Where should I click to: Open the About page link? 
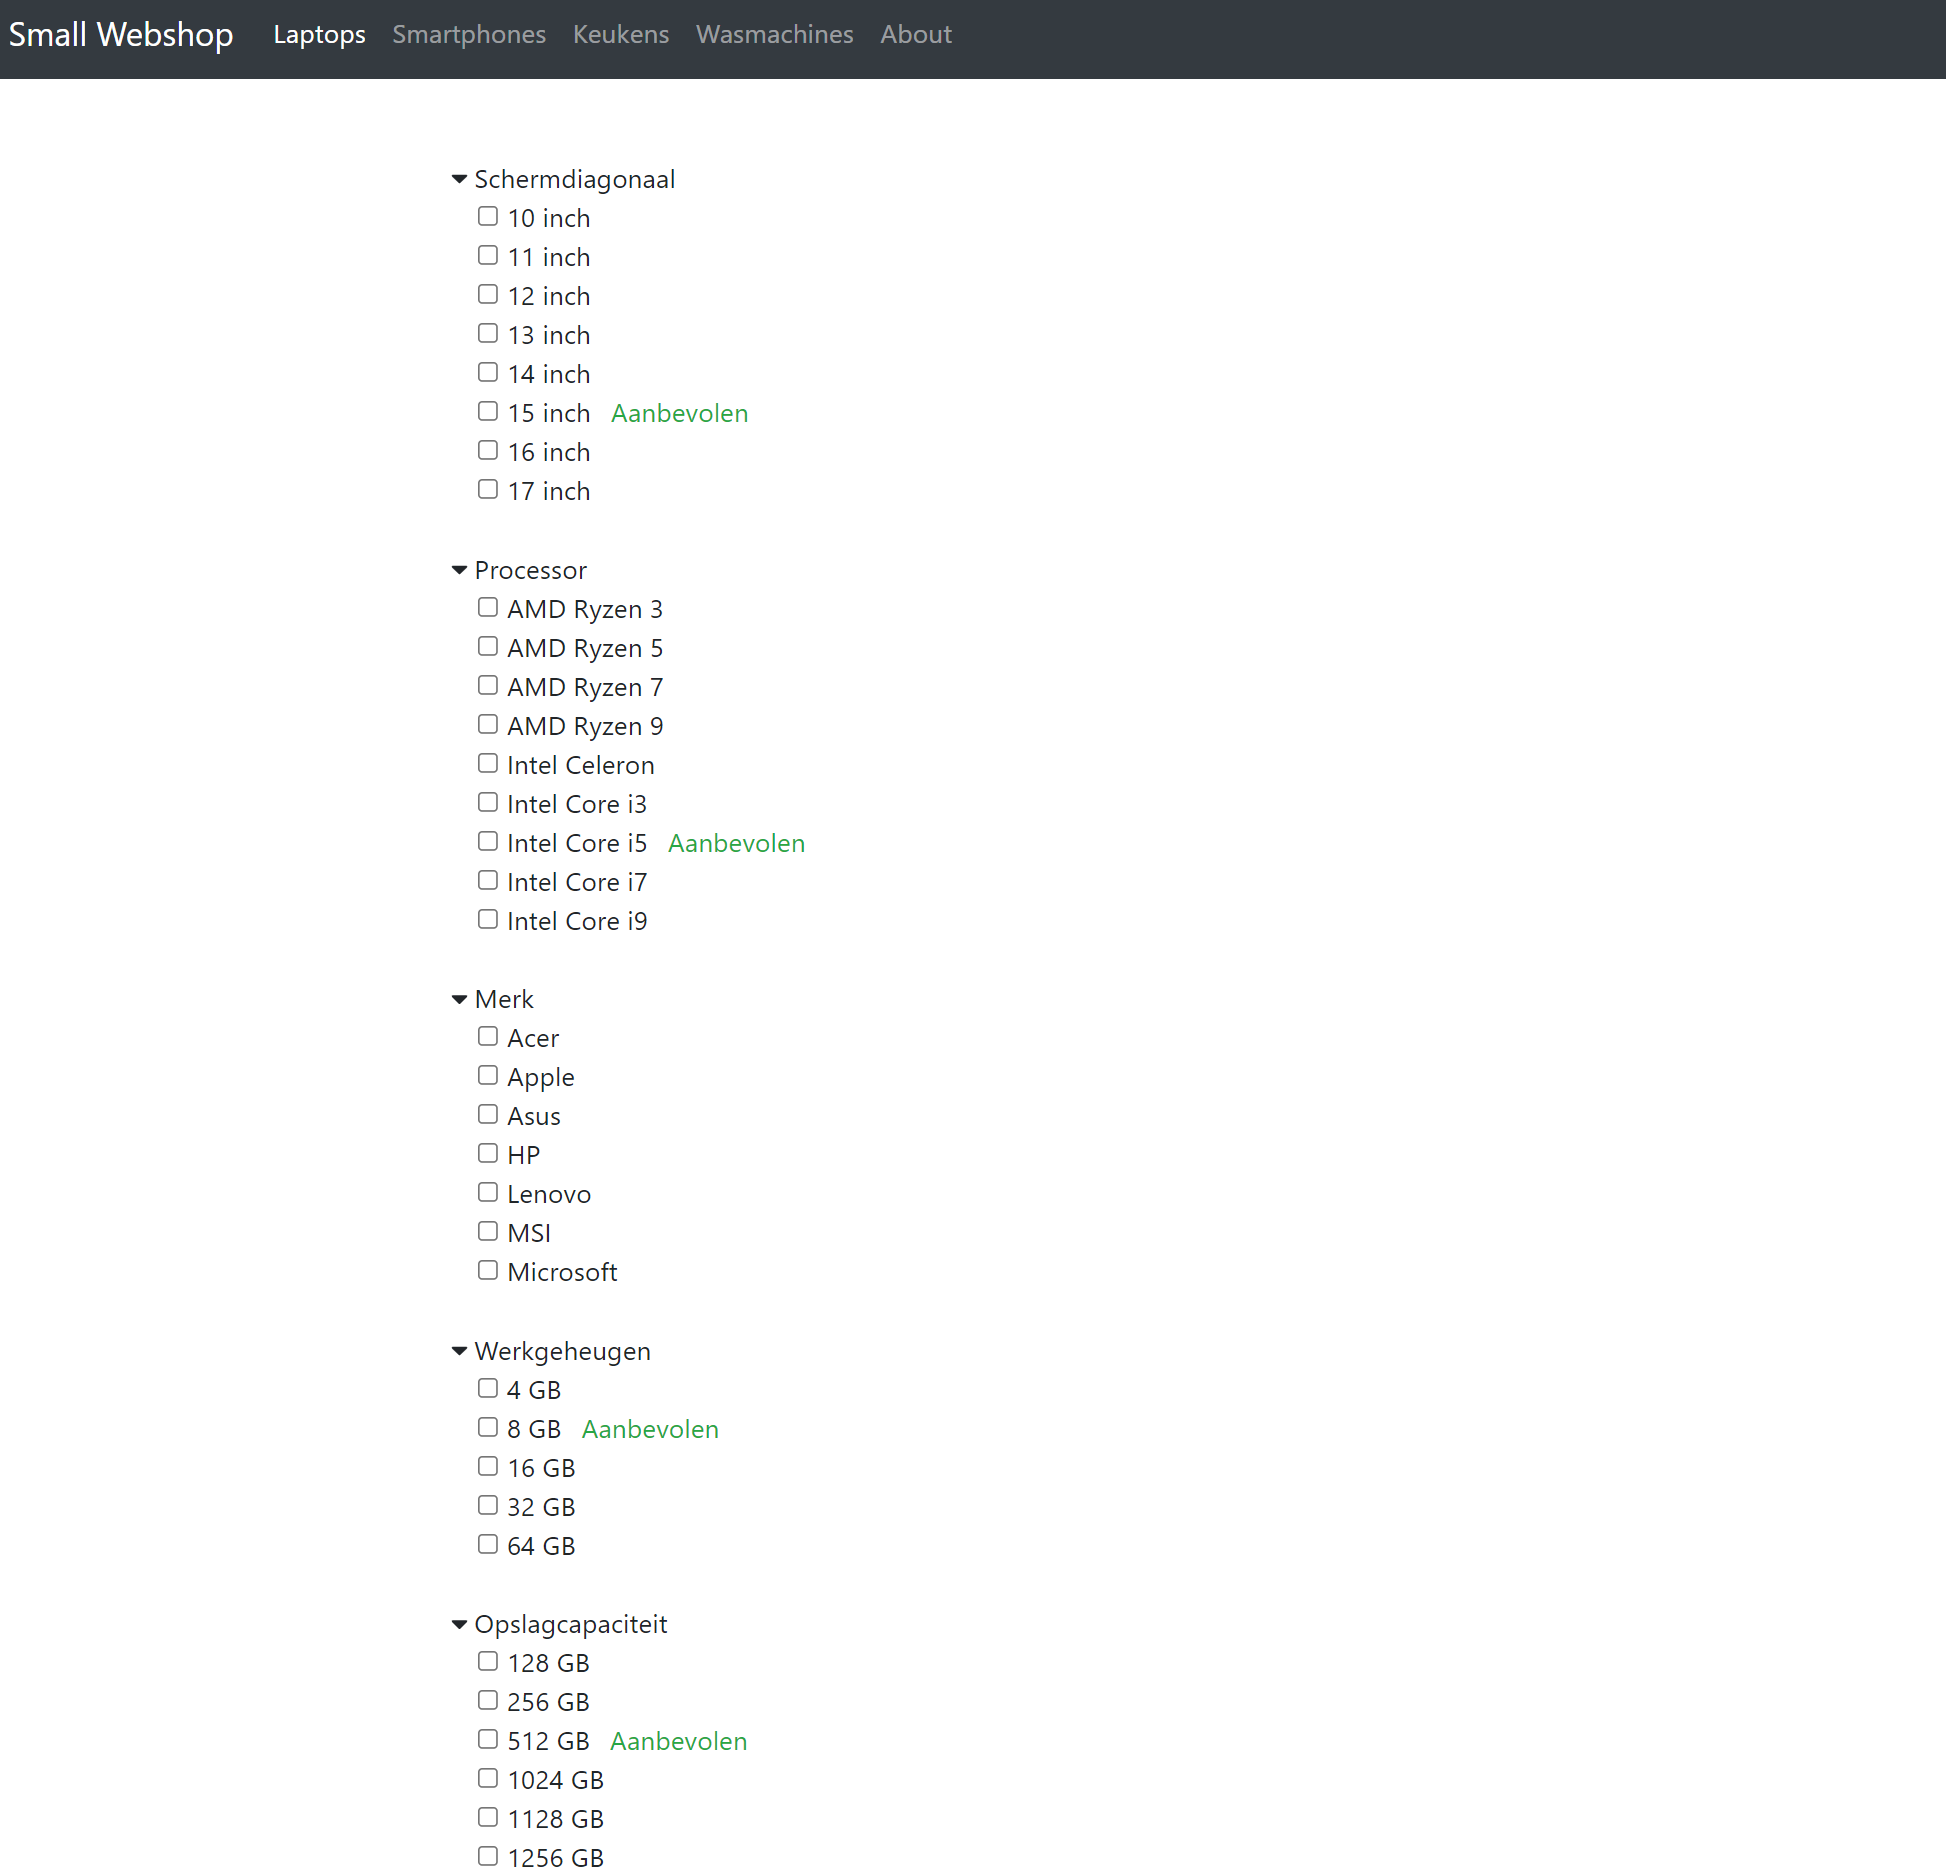(916, 35)
